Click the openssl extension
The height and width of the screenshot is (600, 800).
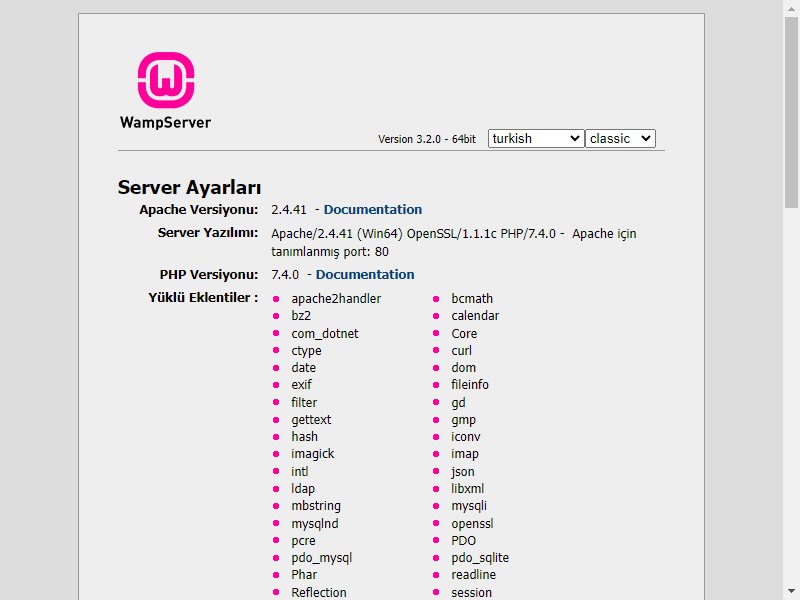[472, 523]
